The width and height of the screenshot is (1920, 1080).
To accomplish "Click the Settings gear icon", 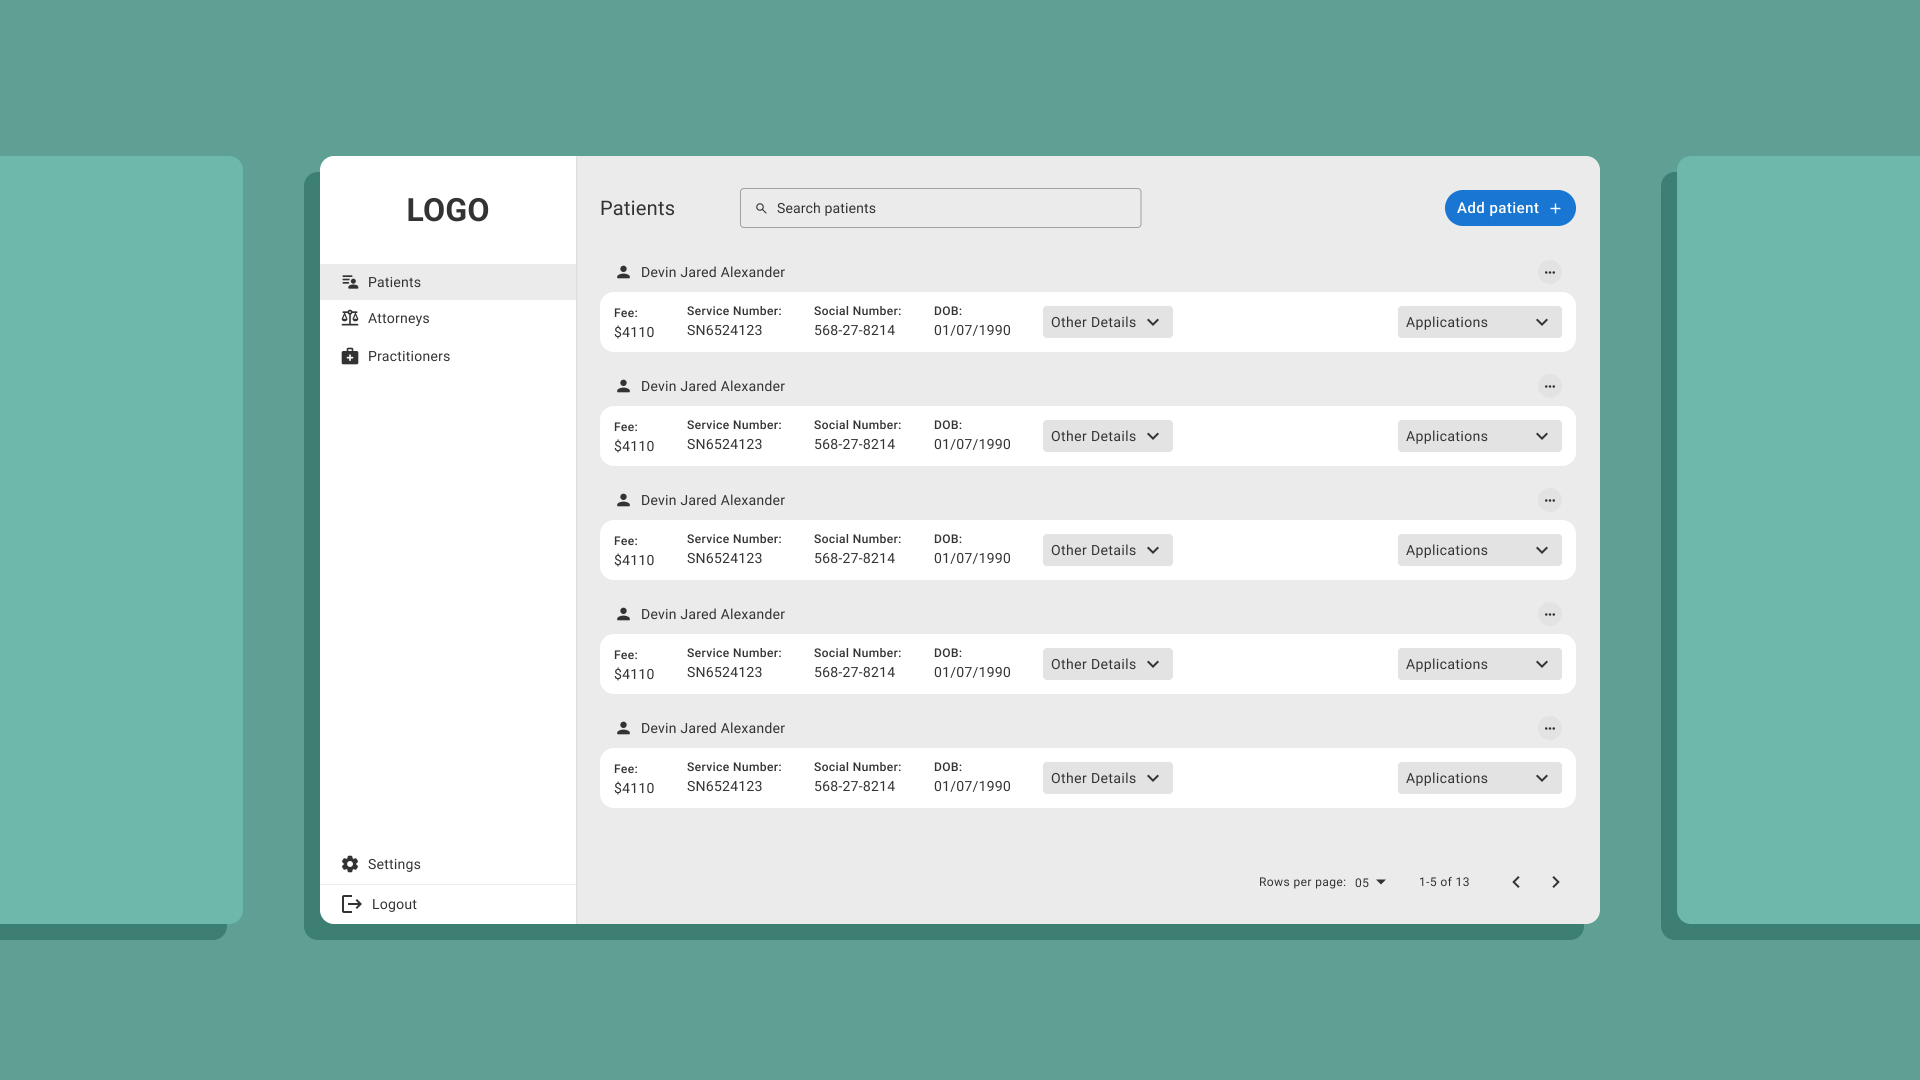I will pos(350,864).
